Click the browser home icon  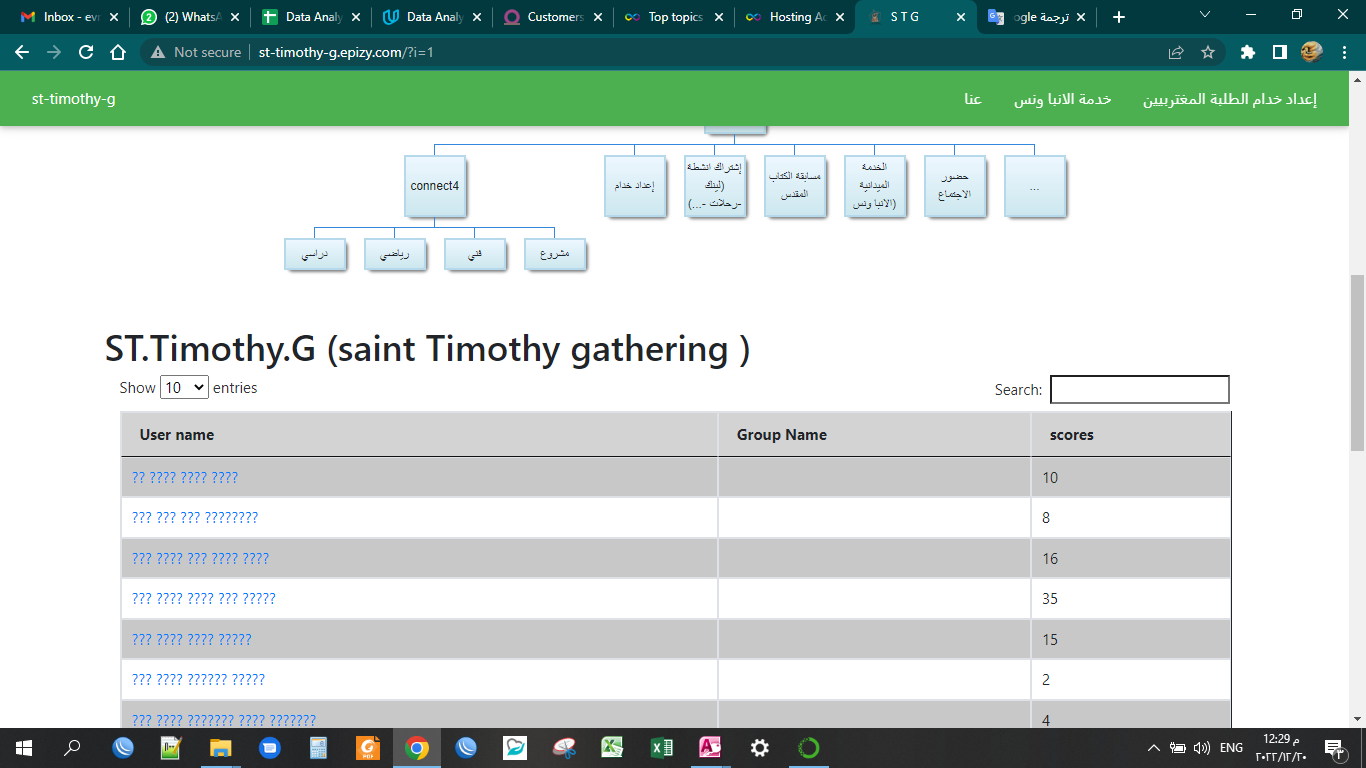[x=118, y=52]
